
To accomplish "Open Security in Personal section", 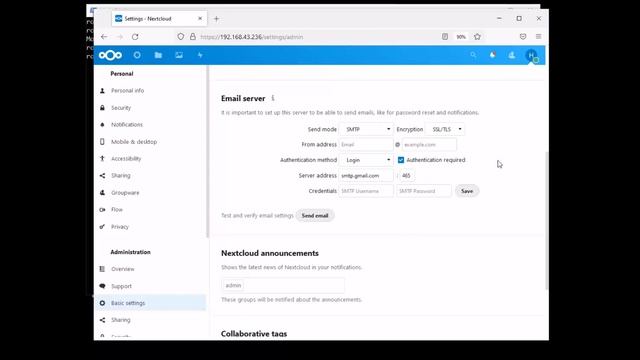I will coord(121,108).
